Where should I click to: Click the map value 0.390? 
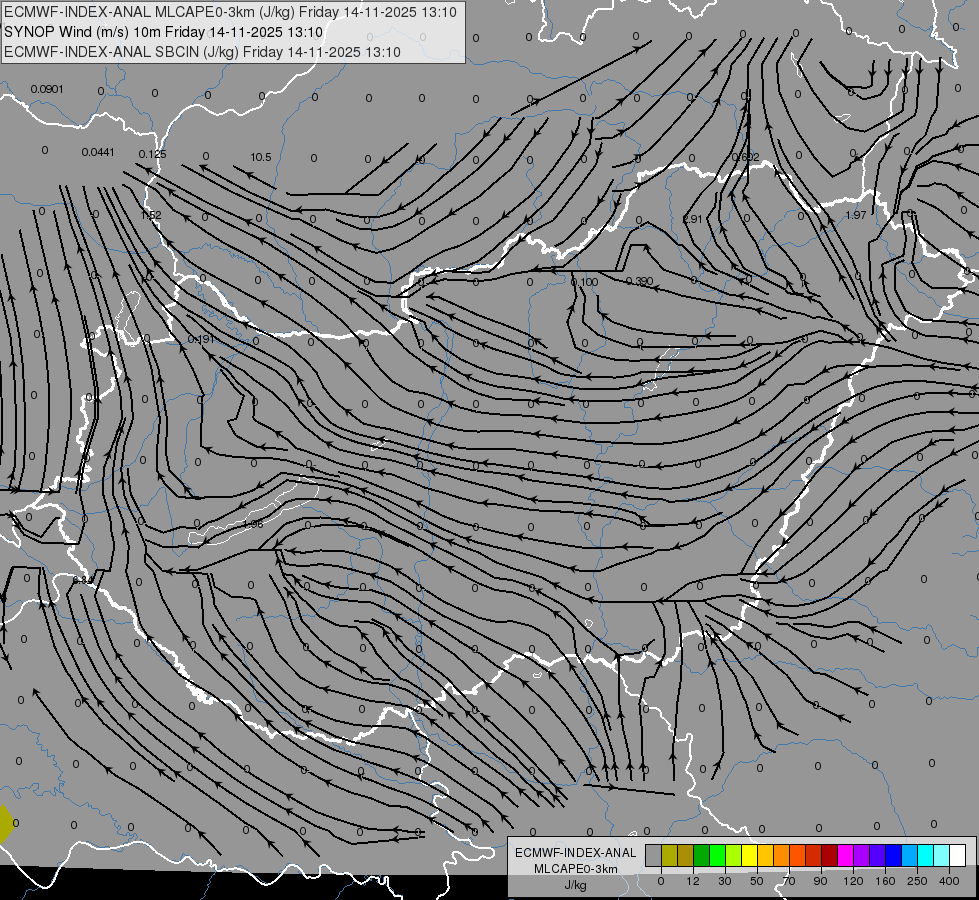(x=639, y=282)
